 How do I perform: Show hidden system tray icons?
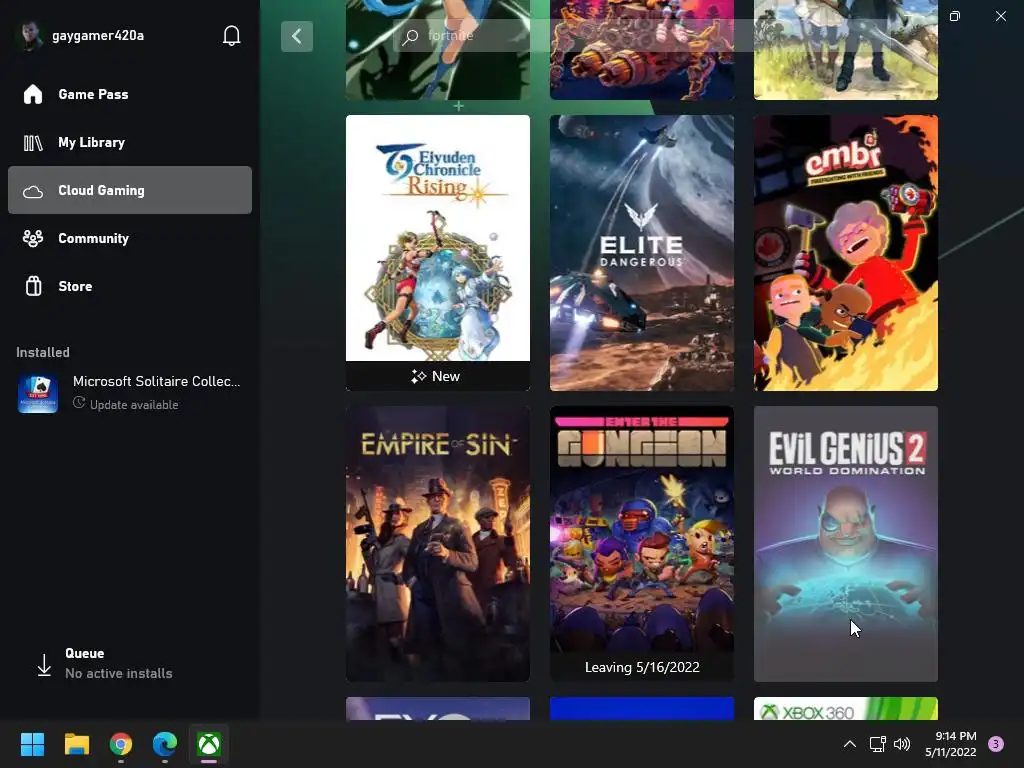point(850,744)
